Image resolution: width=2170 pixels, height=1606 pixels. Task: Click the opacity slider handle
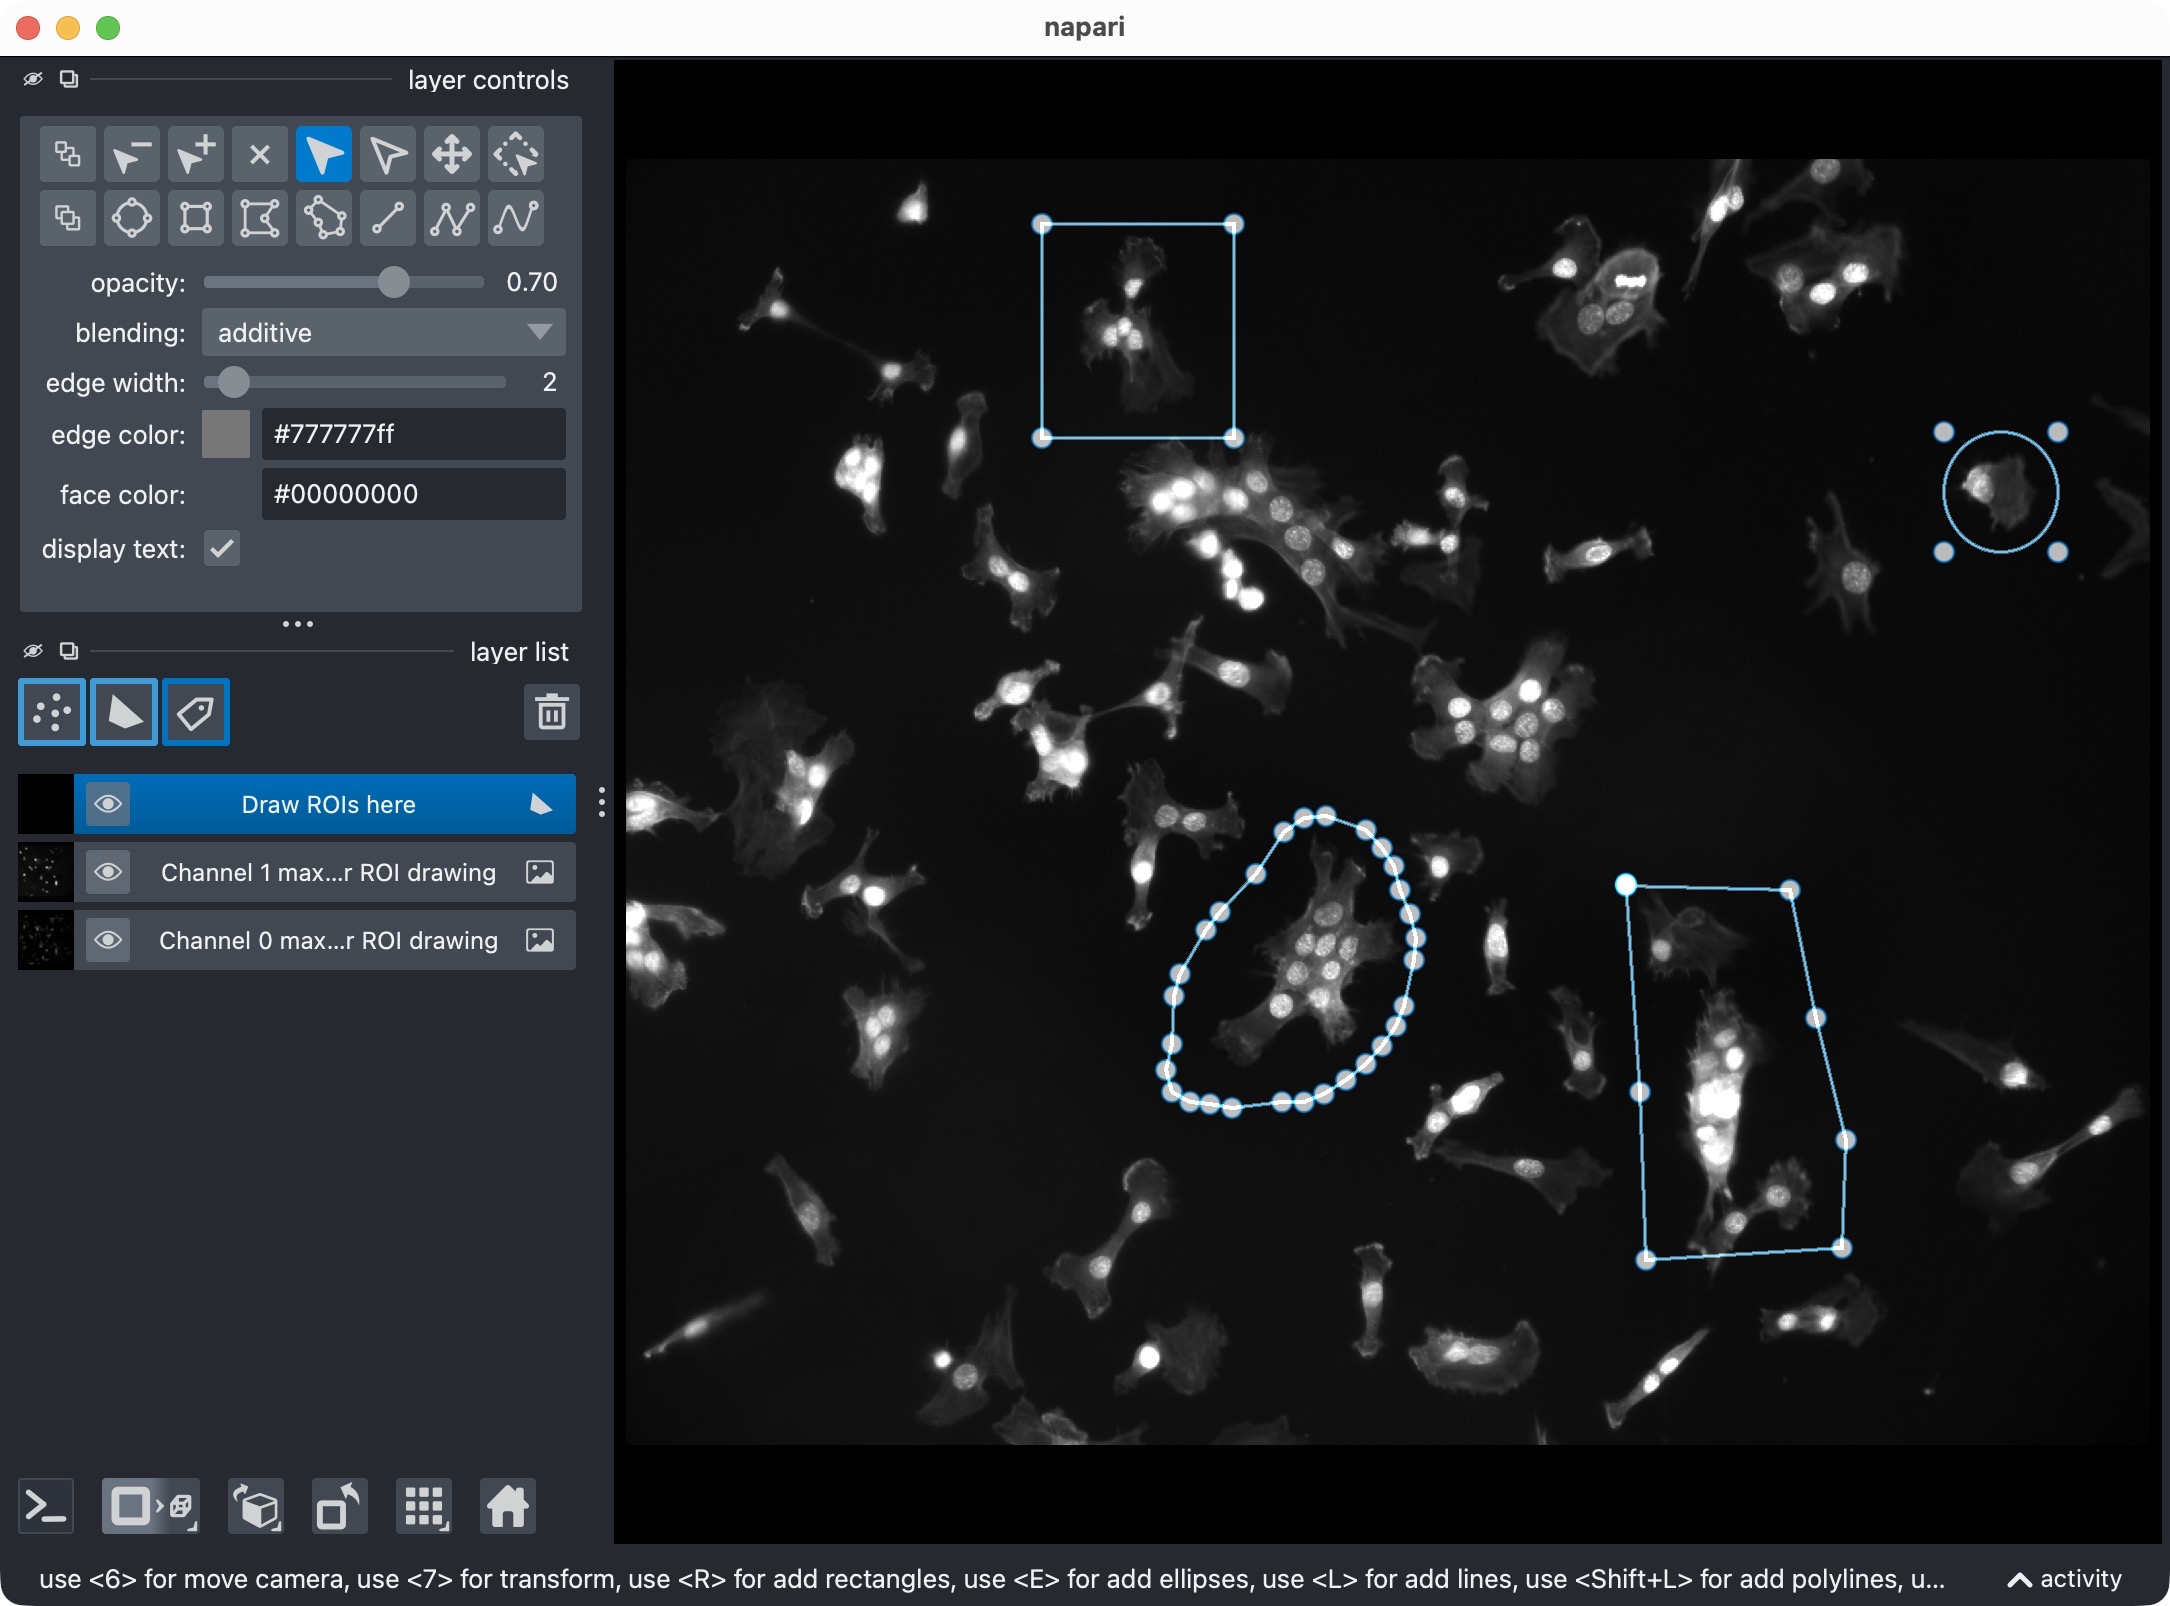(x=394, y=282)
